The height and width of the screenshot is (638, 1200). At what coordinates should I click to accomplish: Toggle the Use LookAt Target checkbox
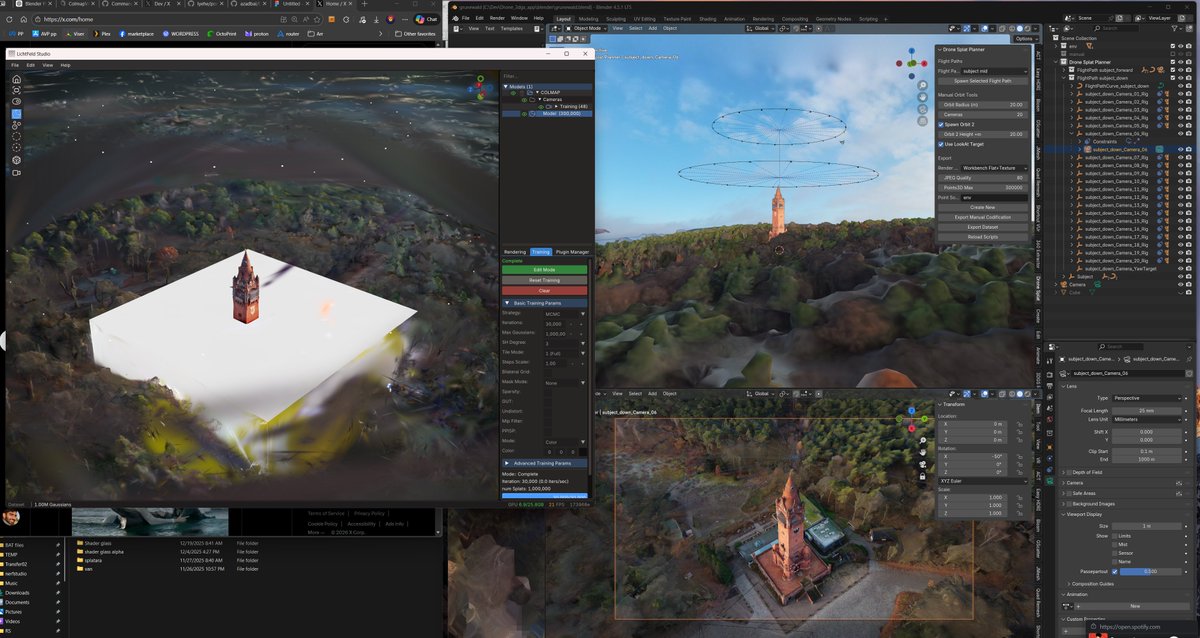click(x=940, y=144)
